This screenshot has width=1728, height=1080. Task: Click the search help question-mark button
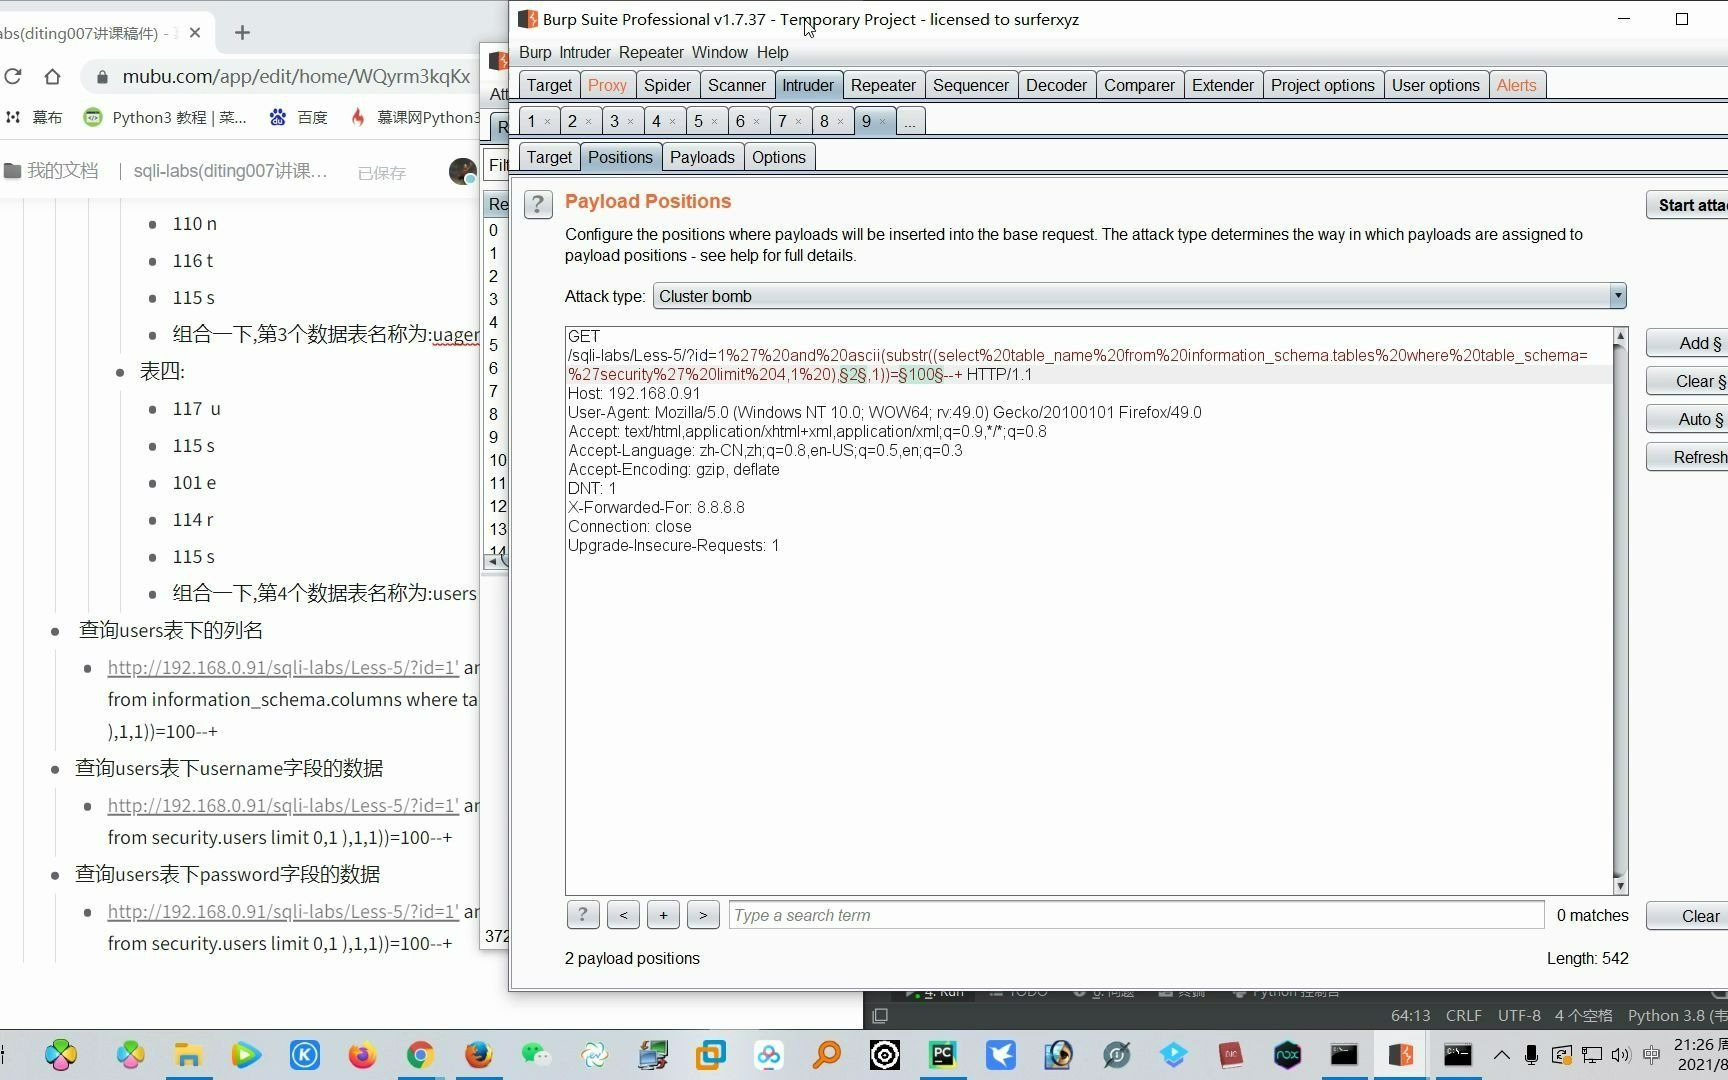583,915
